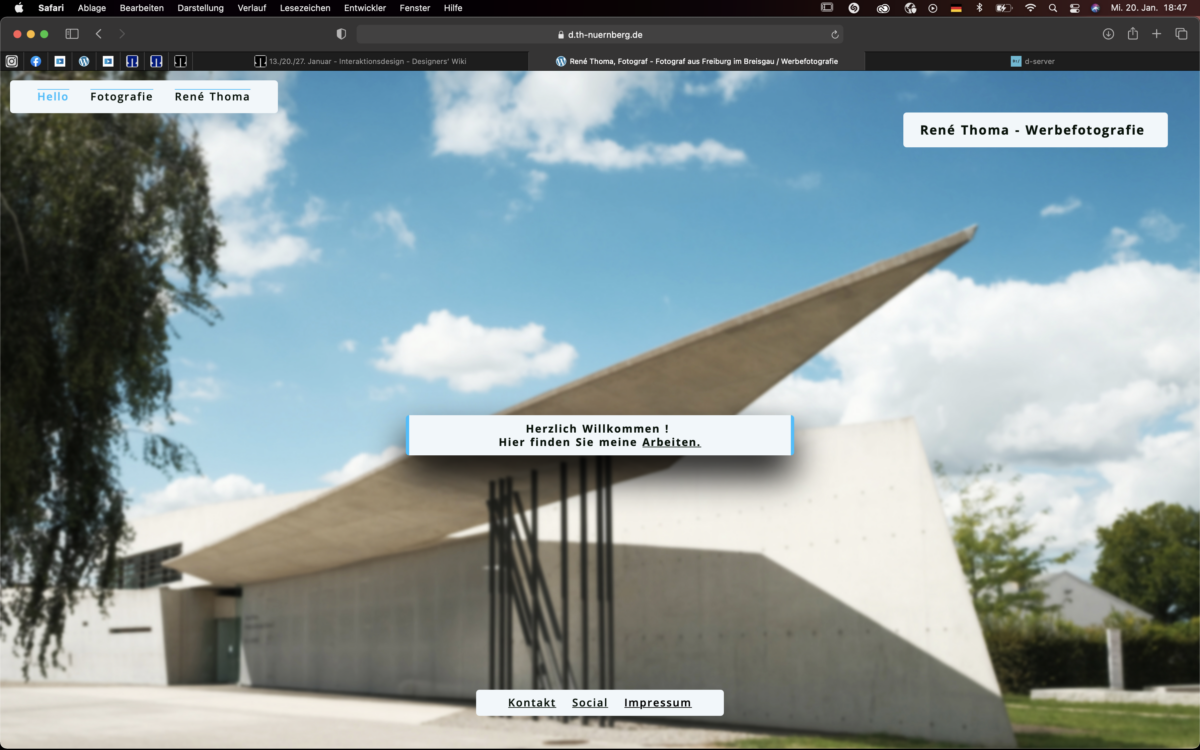Viewport: 1200px width, 750px height.
Task: Show the tab overview
Action: pyautogui.click(x=1181, y=34)
